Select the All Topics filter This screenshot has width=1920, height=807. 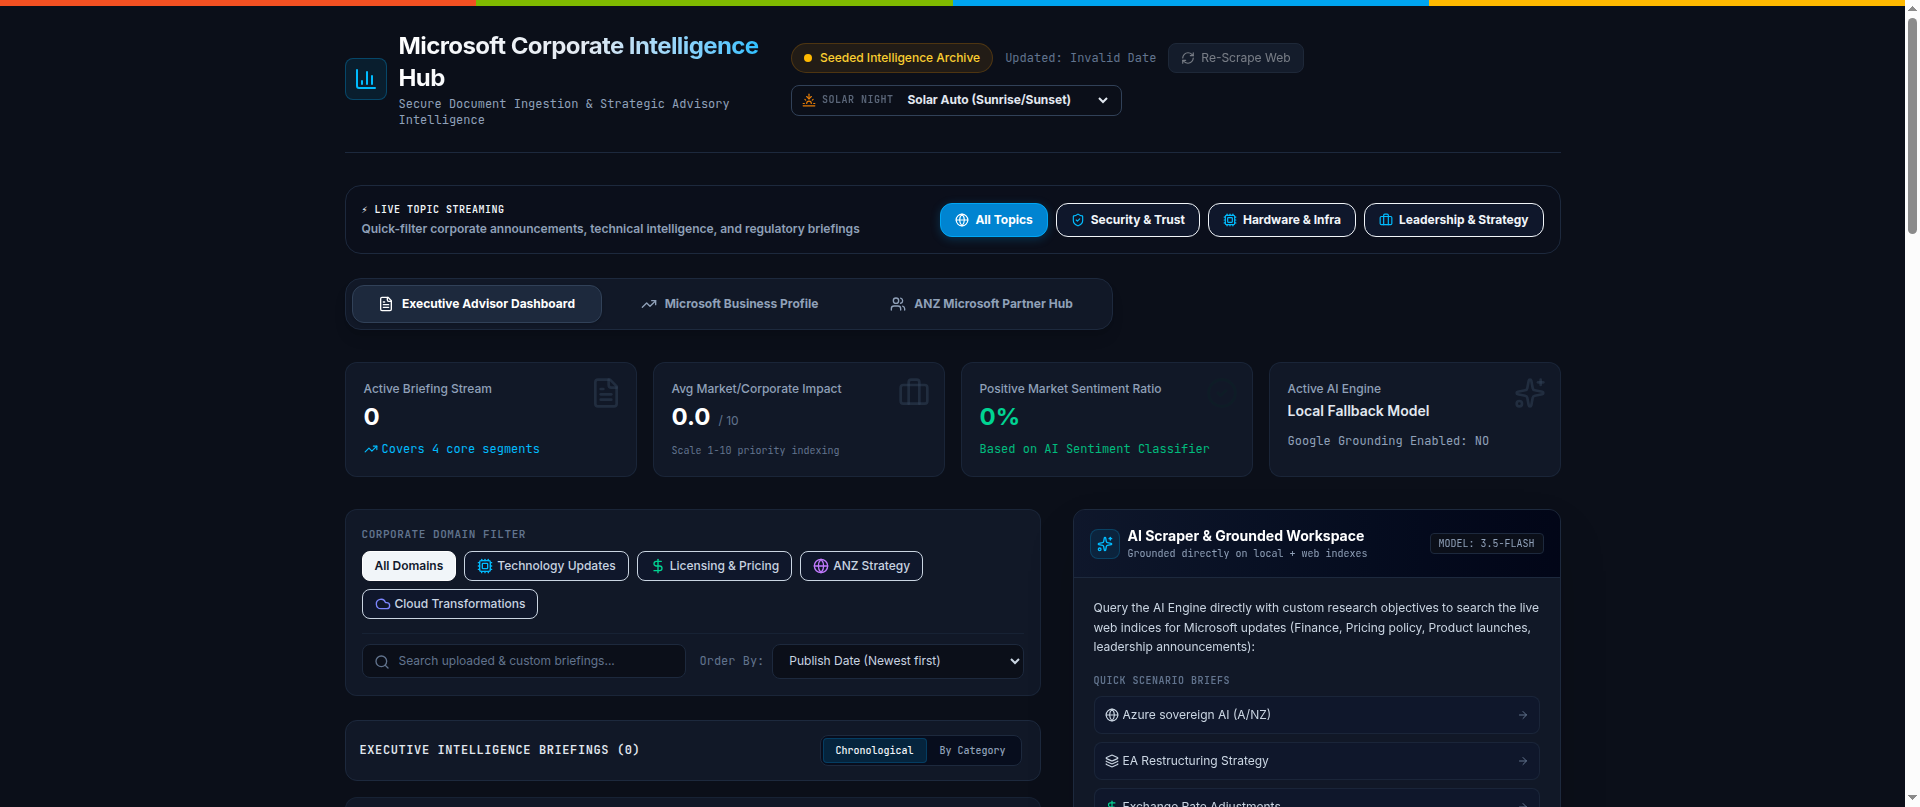(x=994, y=220)
